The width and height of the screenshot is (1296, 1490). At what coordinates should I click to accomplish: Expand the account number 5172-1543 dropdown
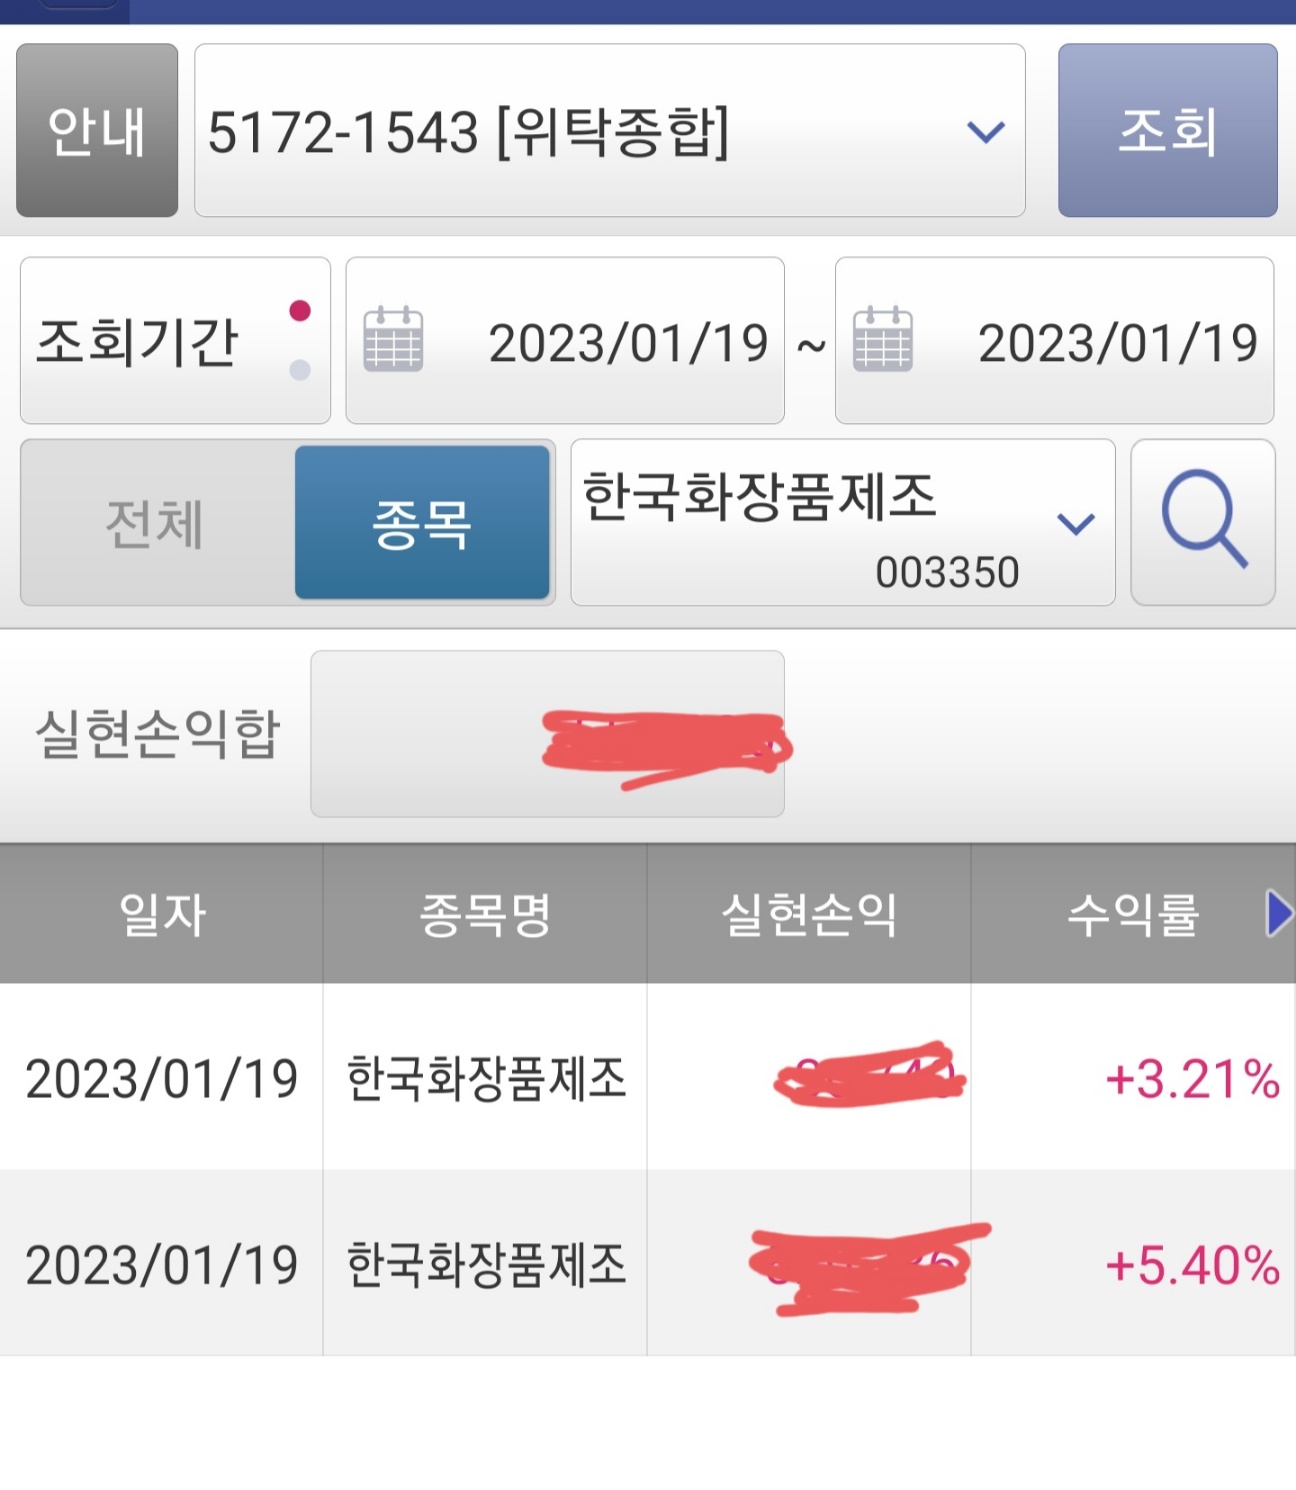tap(985, 131)
